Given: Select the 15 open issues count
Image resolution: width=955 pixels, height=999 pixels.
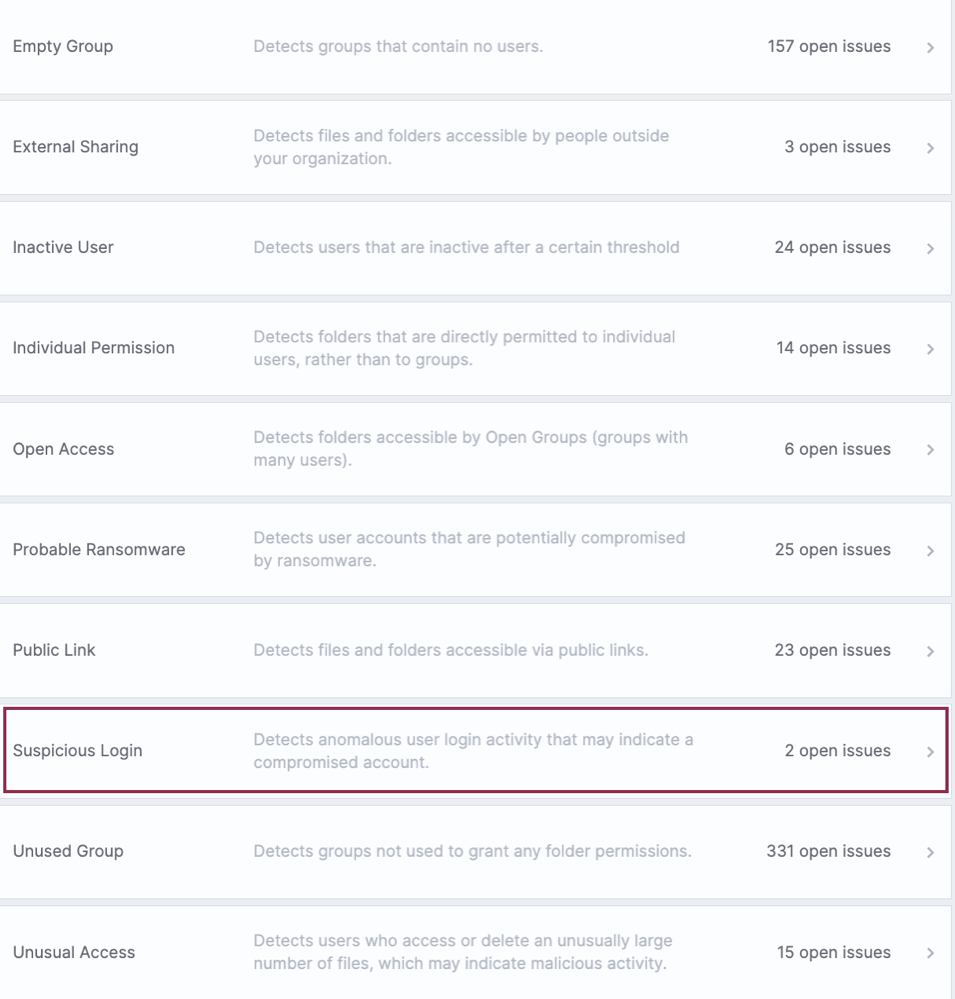Looking at the screenshot, I should point(833,952).
